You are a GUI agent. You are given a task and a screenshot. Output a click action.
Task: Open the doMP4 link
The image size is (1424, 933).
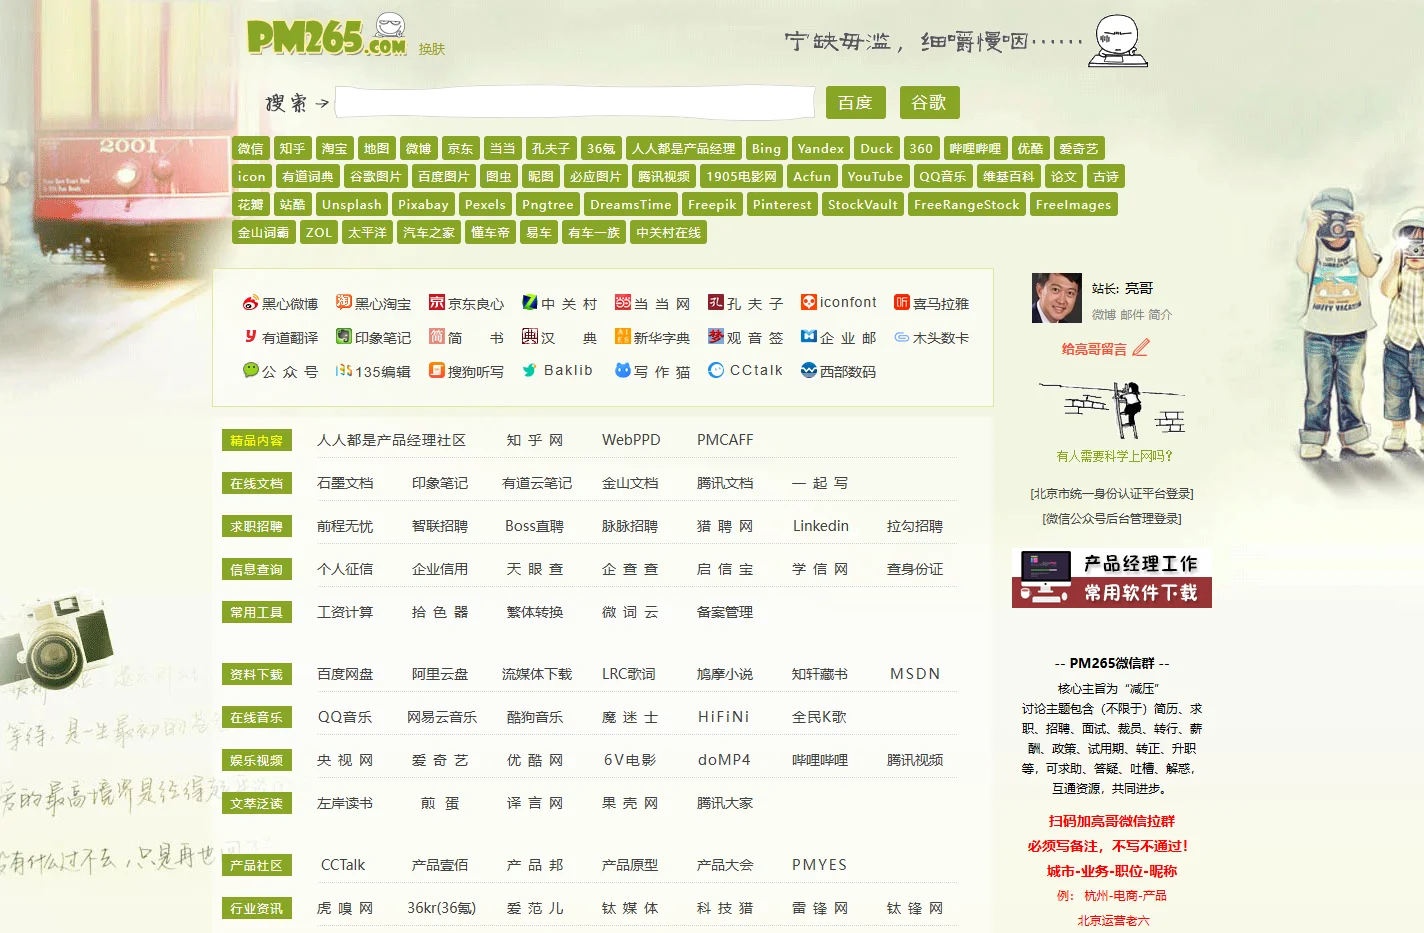click(724, 760)
